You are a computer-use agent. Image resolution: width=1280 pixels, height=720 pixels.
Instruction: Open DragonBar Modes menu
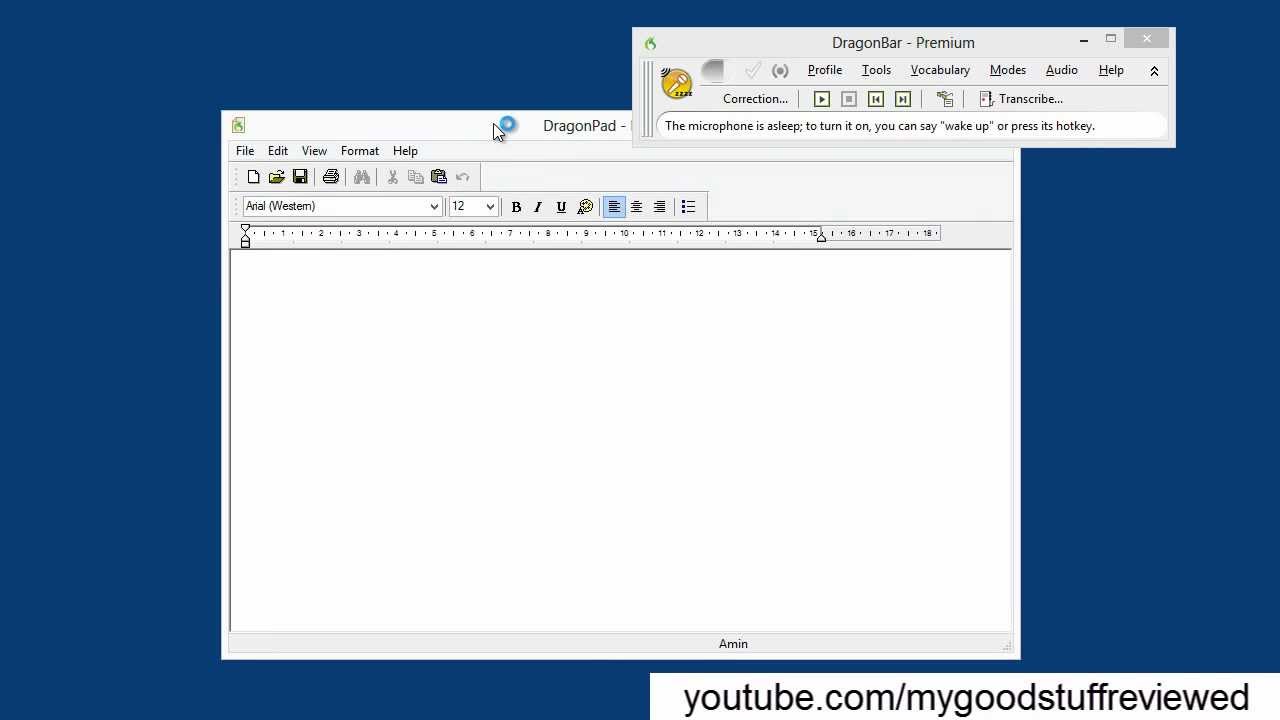click(1008, 70)
